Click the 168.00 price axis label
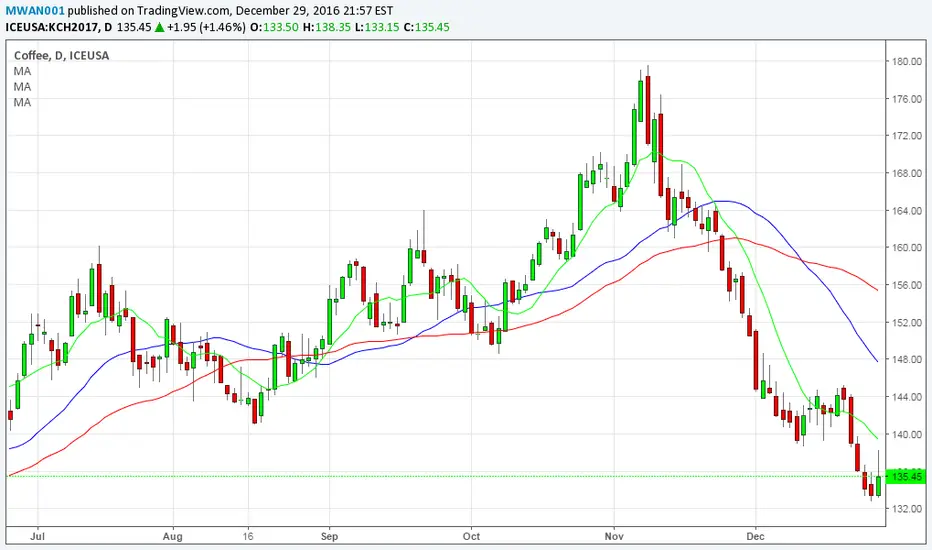The image size is (932, 550). click(x=907, y=173)
